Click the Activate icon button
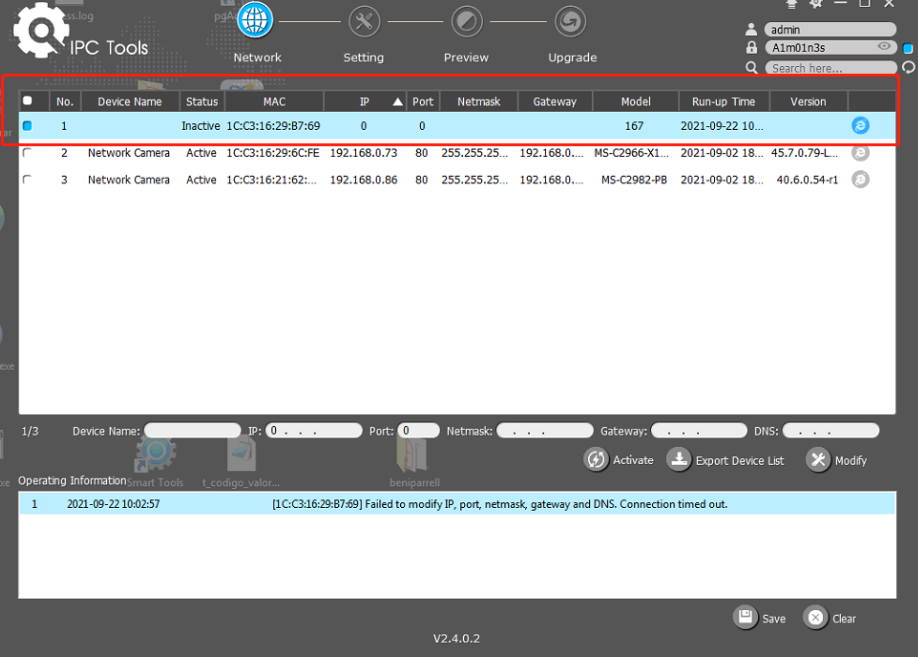The height and width of the screenshot is (657, 918). point(596,460)
